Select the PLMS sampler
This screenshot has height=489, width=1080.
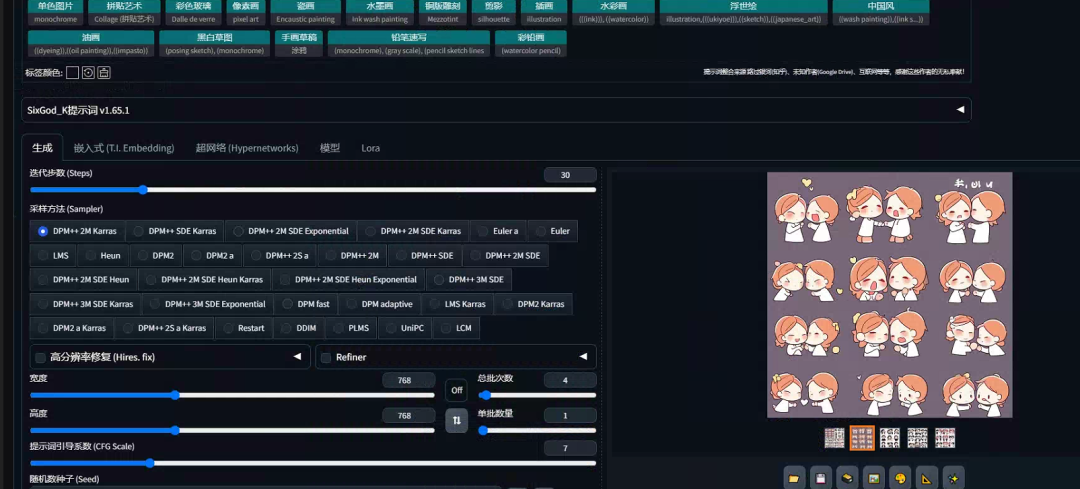click(x=352, y=328)
